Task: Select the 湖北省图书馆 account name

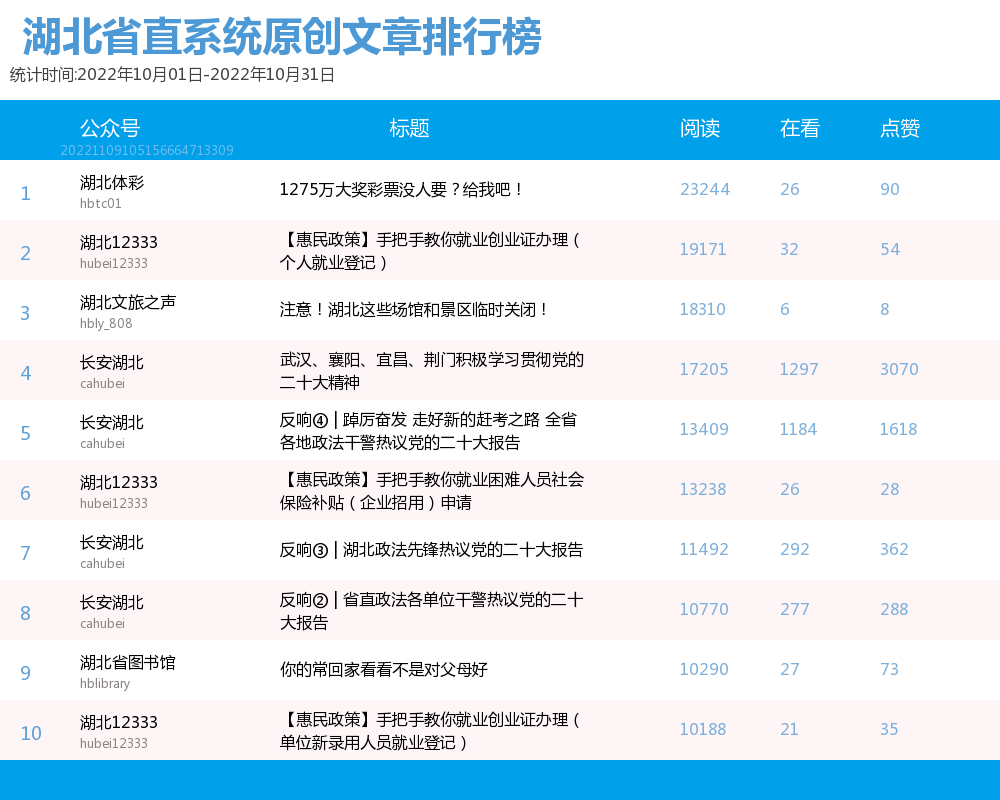Action: 128,662
